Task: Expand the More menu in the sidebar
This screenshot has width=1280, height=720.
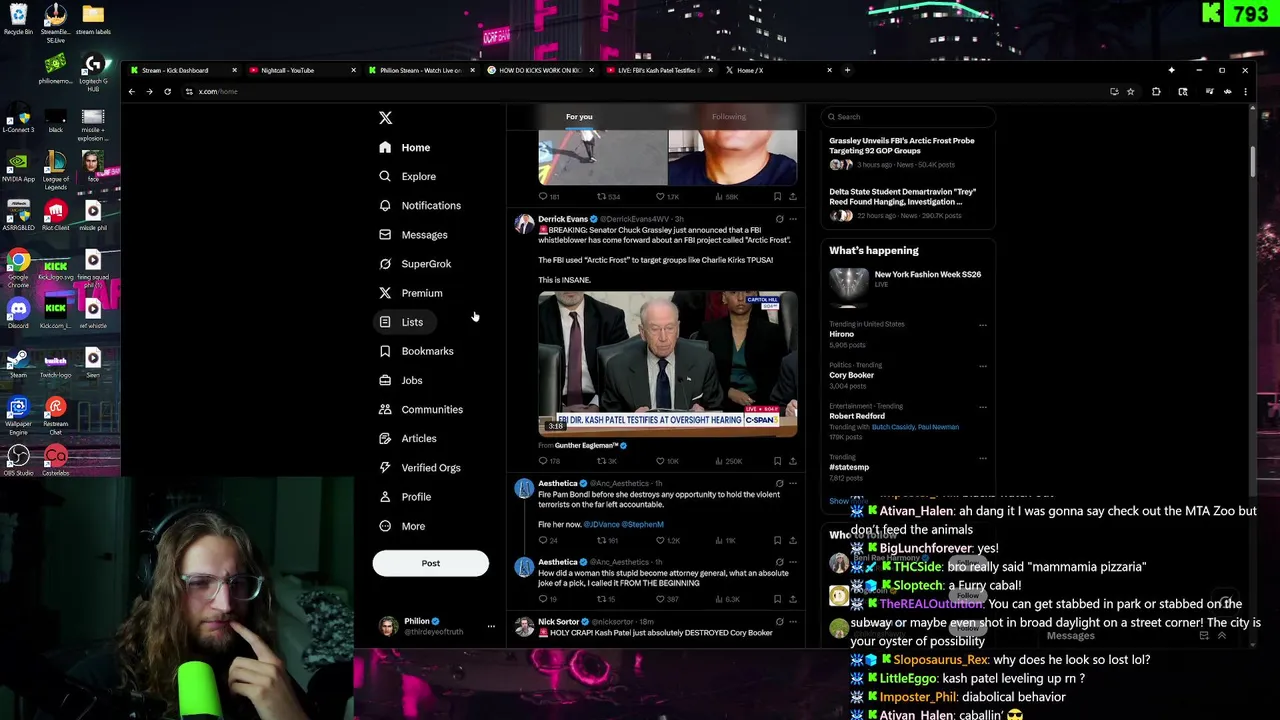Action: pos(402,526)
